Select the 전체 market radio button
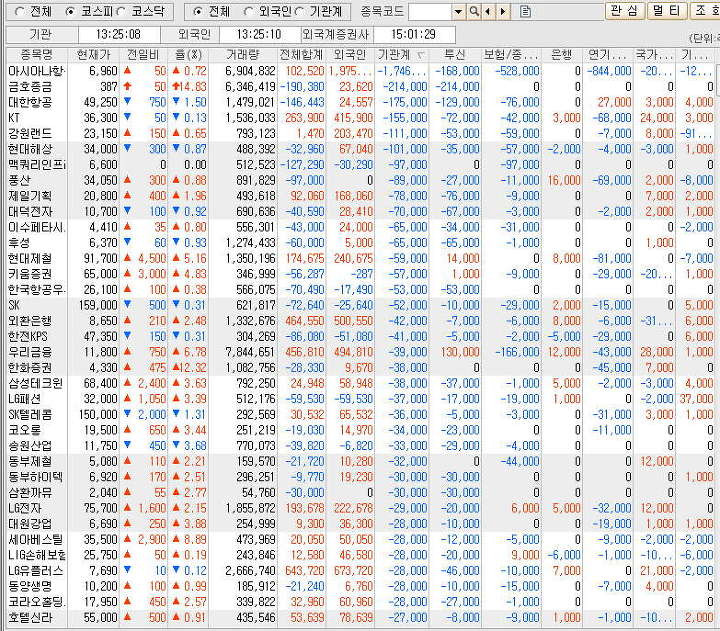This screenshot has height=631, width=720. coord(20,11)
